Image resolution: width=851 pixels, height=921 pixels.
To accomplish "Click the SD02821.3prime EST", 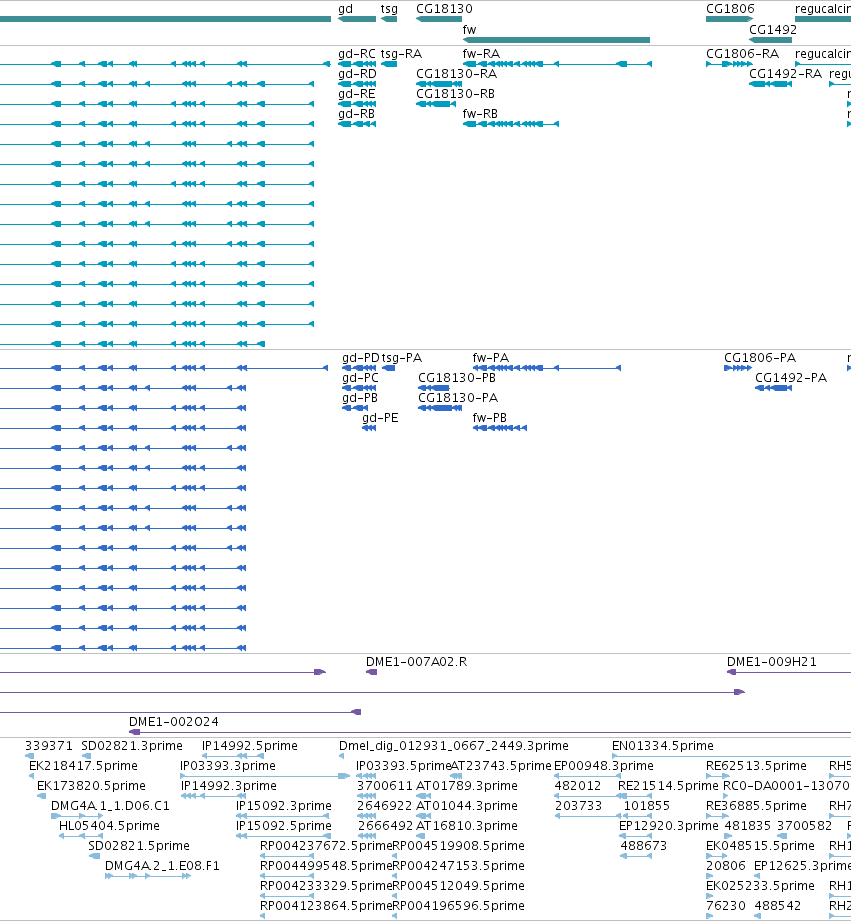I will [x=86, y=757].
